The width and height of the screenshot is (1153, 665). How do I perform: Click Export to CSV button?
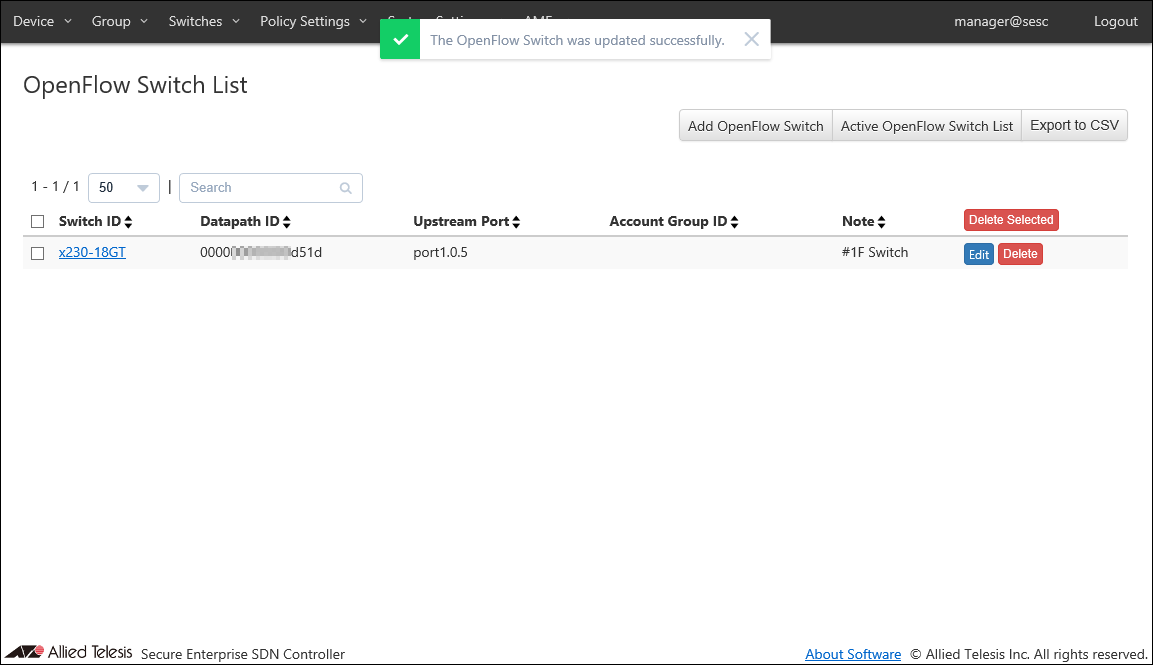pyautogui.click(x=1074, y=125)
